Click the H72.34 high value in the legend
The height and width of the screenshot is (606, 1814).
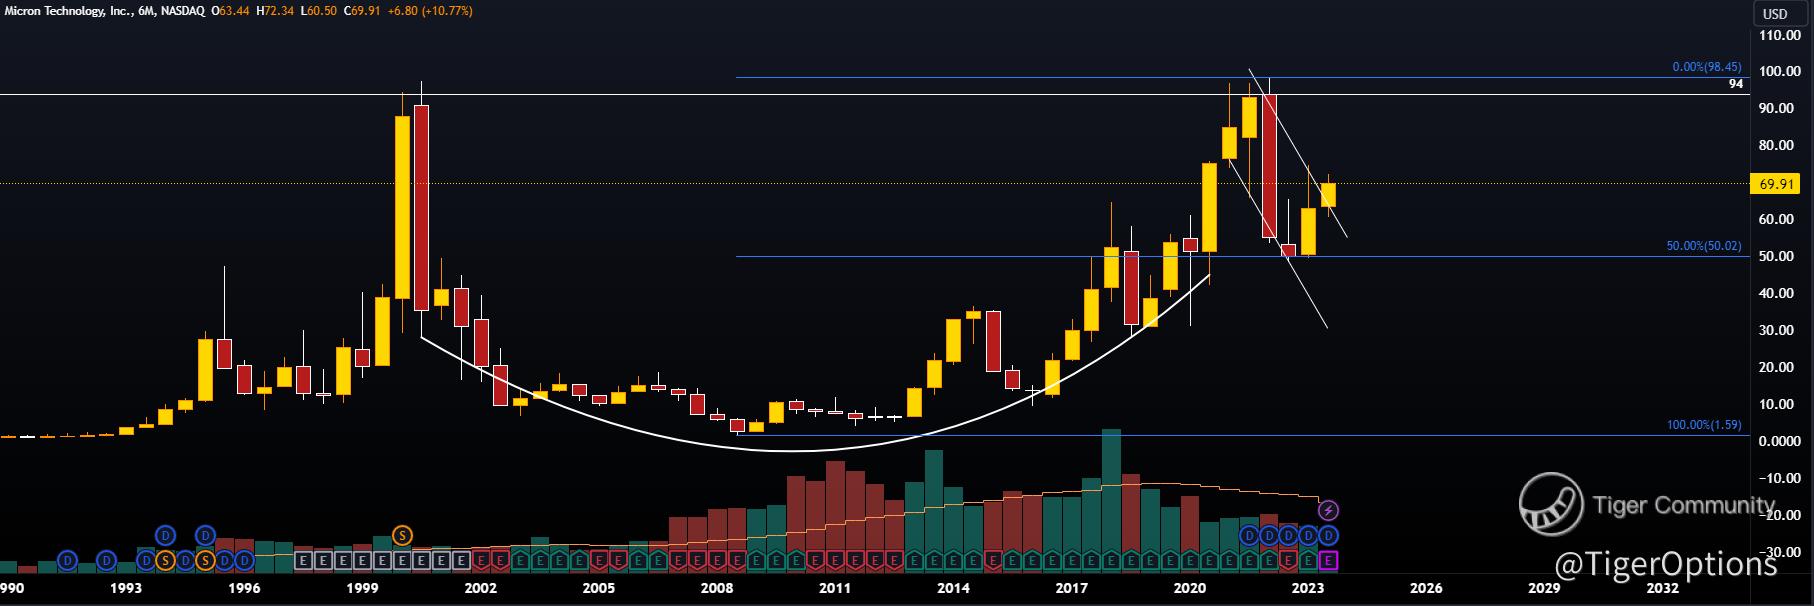[276, 11]
